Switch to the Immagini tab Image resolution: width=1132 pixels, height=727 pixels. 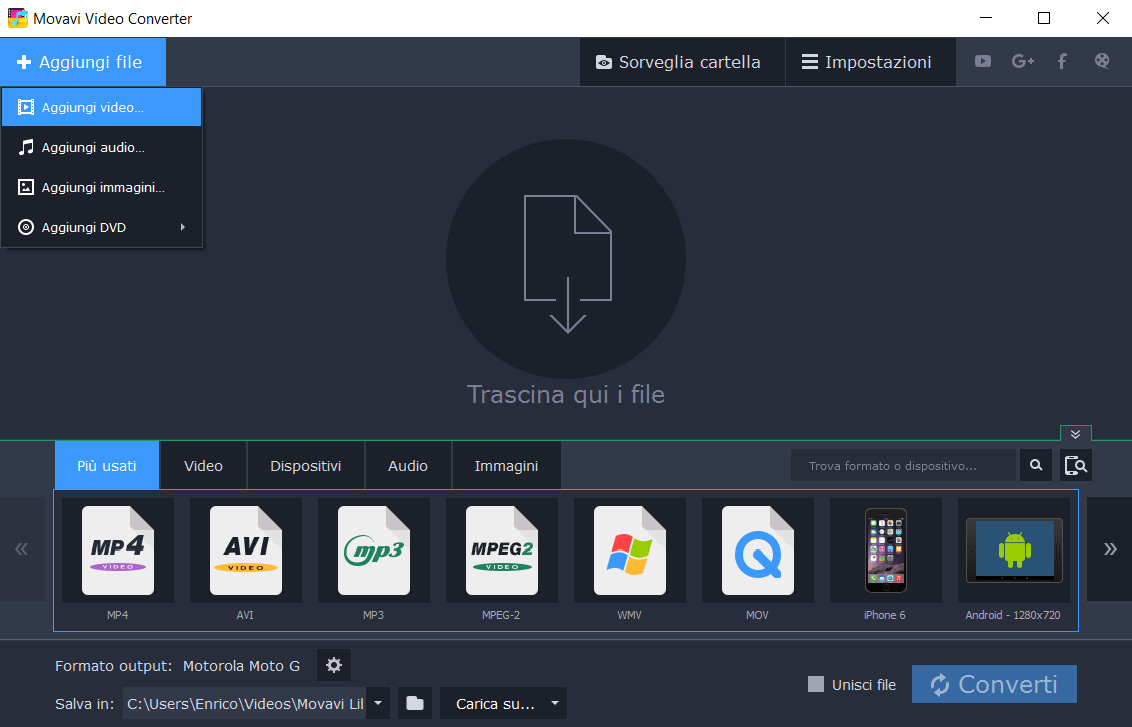(x=506, y=466)
